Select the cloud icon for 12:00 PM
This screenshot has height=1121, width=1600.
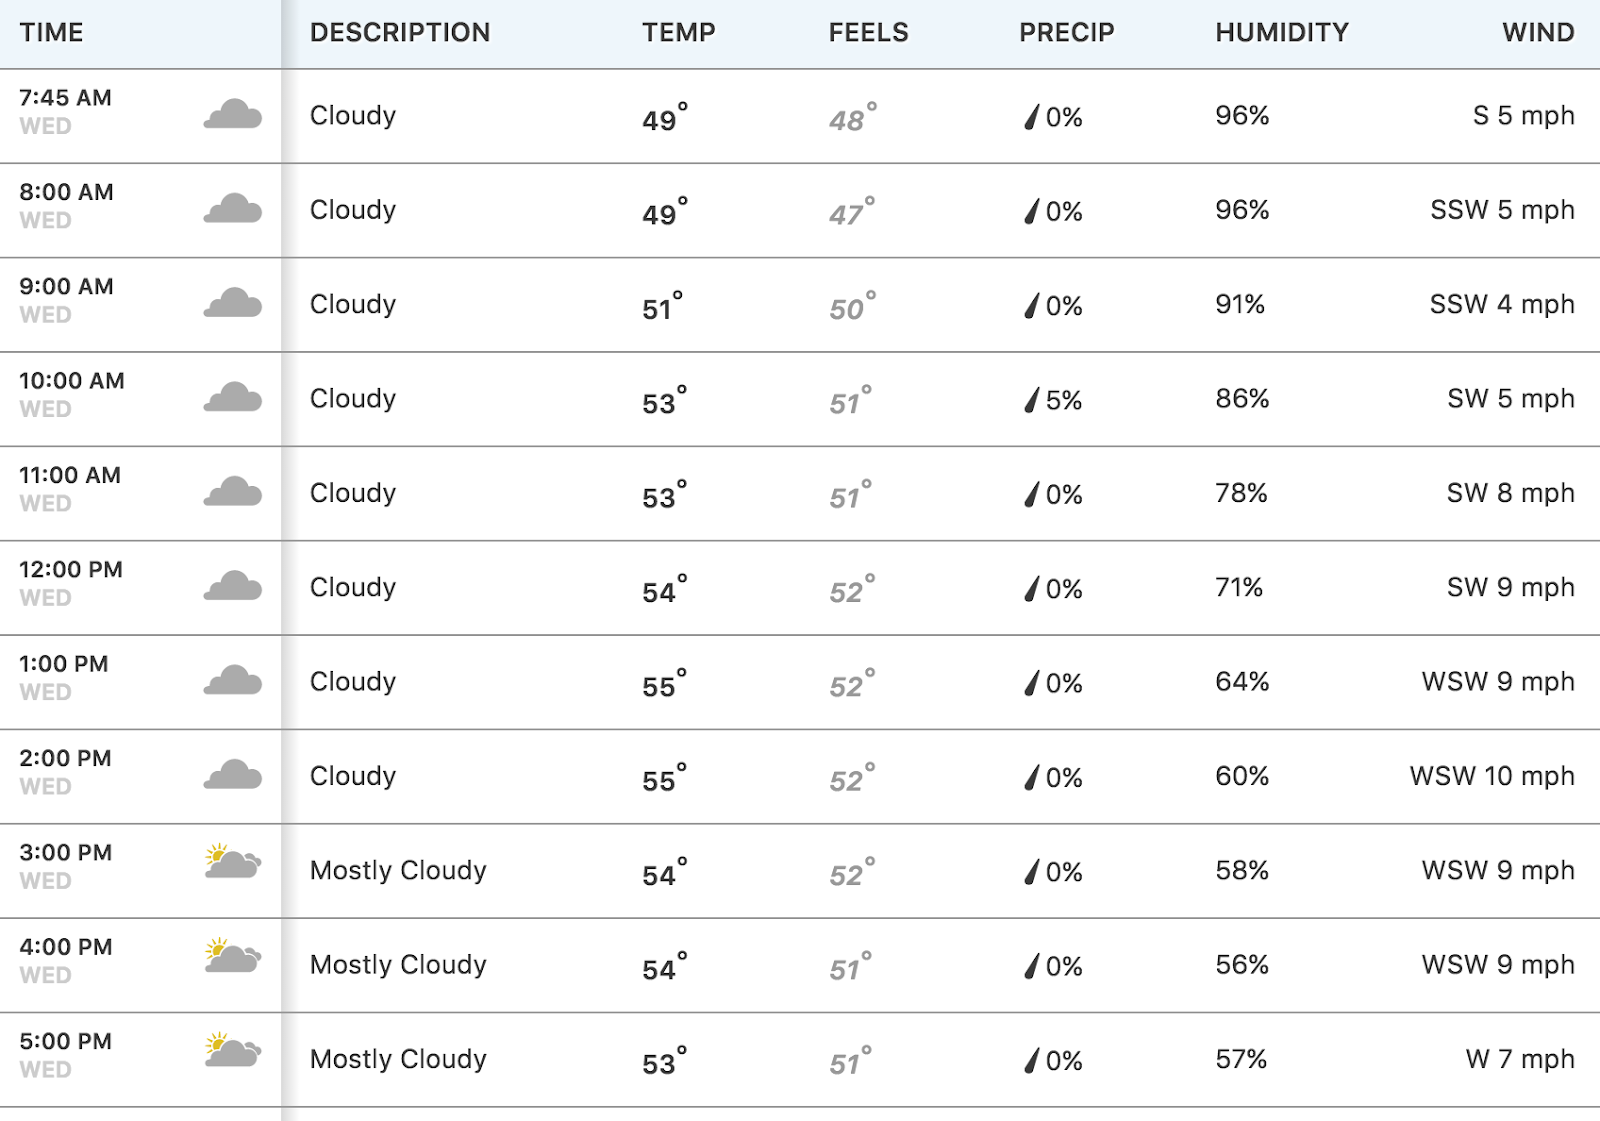tap(233, 586)
